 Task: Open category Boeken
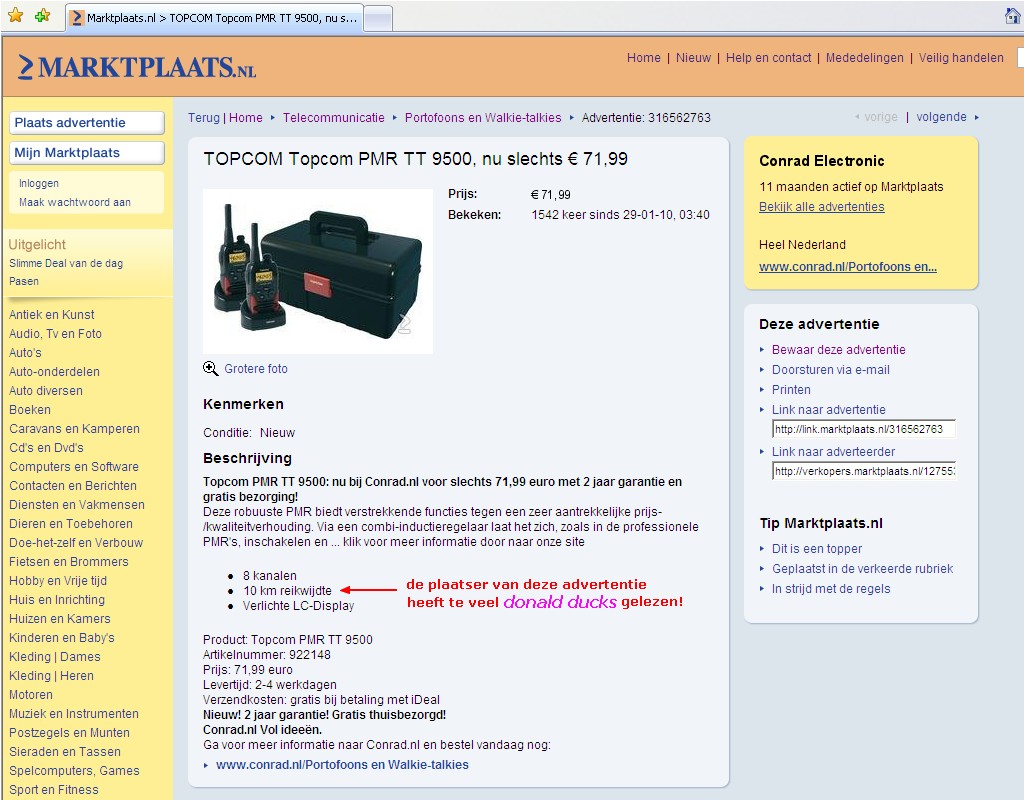coord(30,409)
